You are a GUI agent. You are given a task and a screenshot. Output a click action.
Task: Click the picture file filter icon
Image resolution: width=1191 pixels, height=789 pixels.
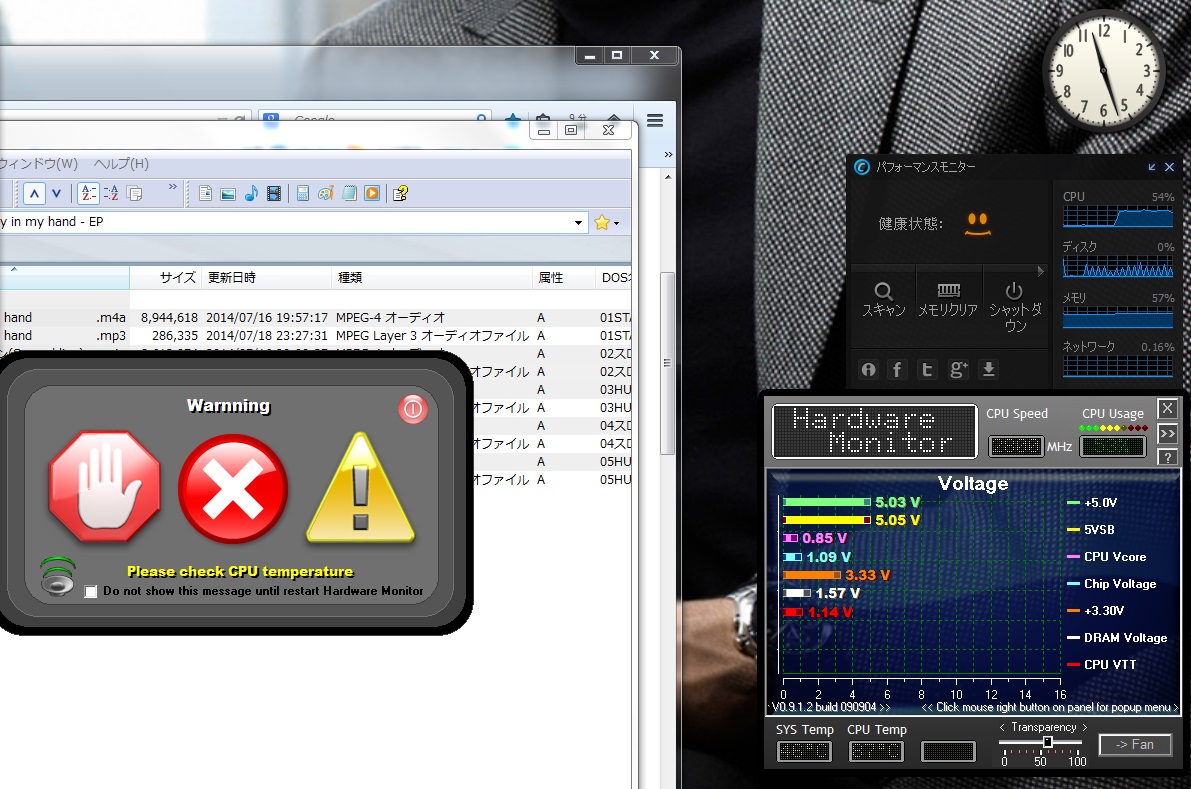228,194
